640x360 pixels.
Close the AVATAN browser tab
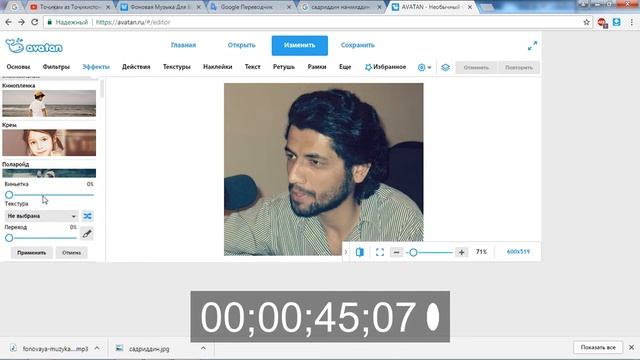pyautogui.click(x=469, y=7)
